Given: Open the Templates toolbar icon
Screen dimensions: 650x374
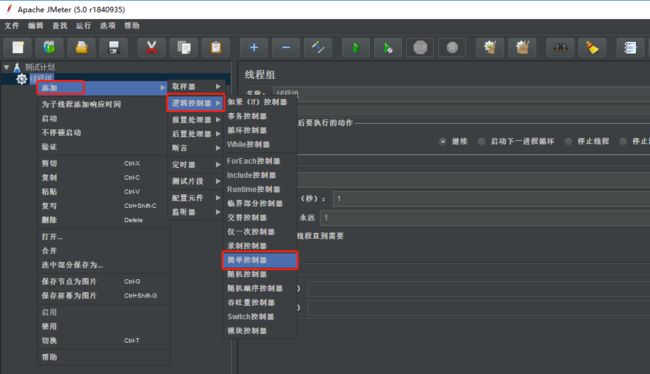Looking at the screenshot, I should tap(50, 48).
